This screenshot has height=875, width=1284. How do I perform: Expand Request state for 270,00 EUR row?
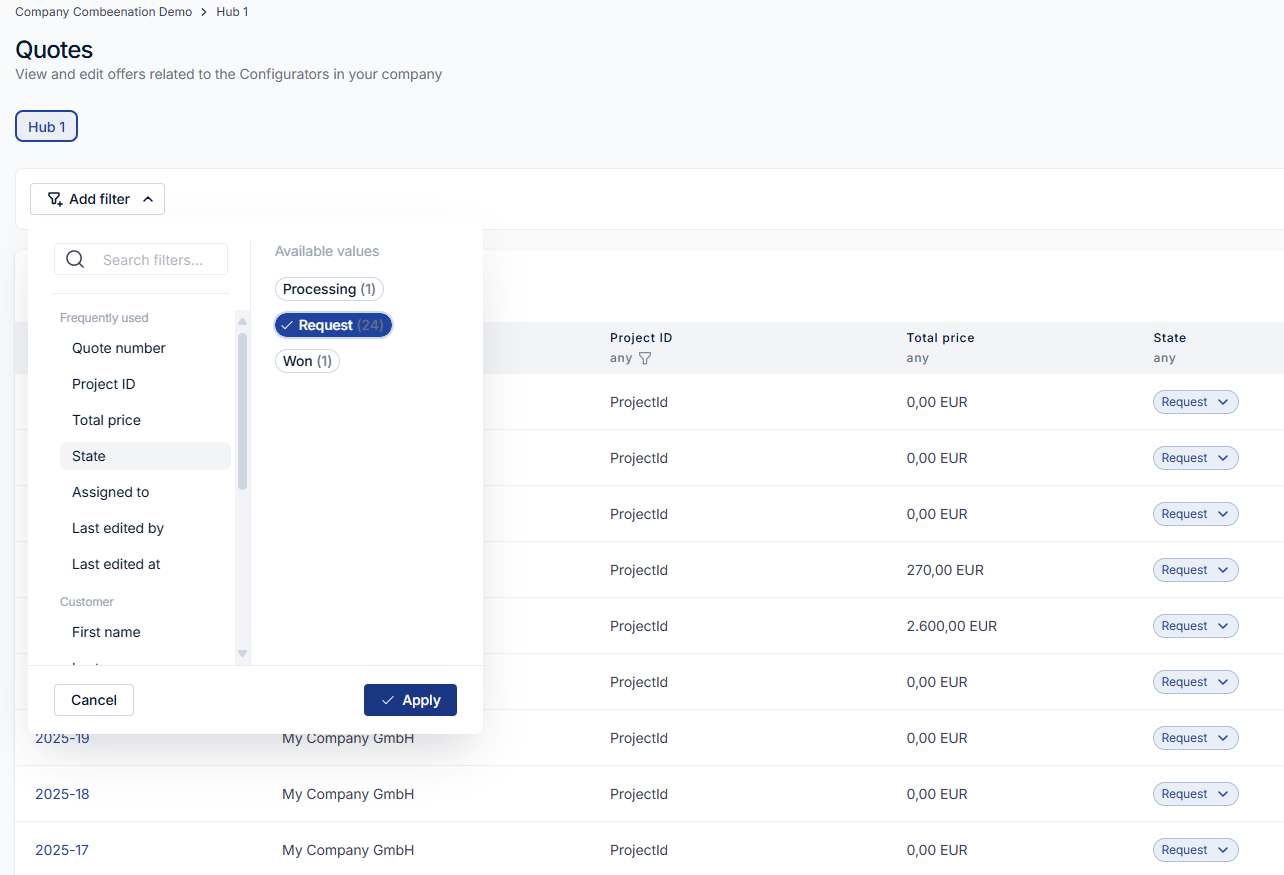click(x=1195, y=570)
